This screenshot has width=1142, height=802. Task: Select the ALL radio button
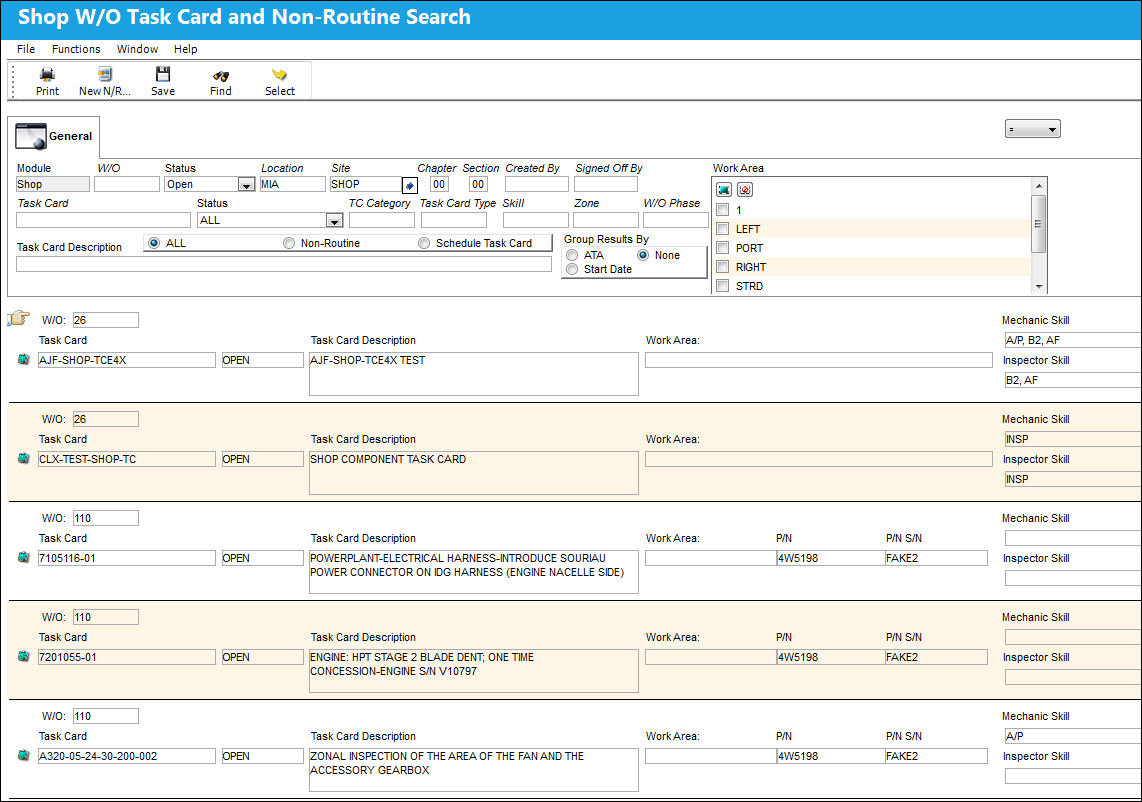(154, 243)
